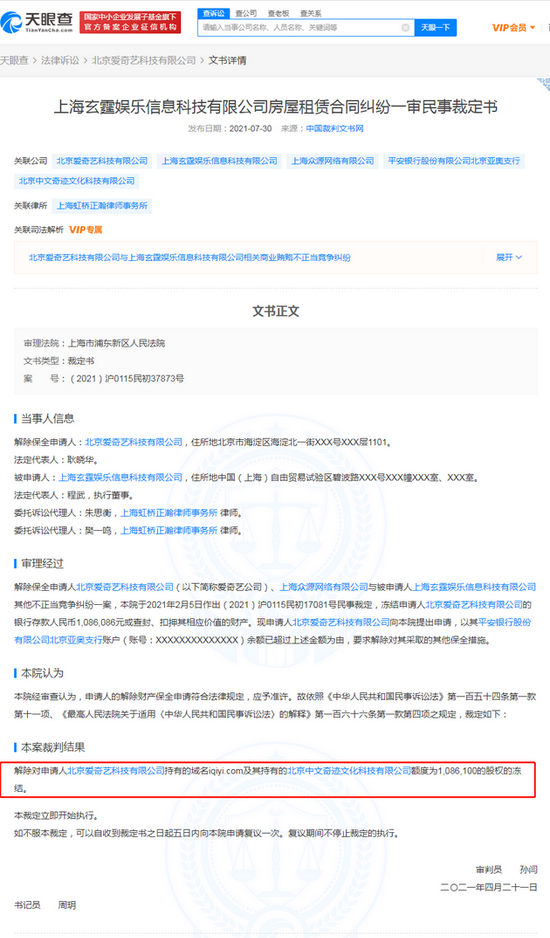Open 朱思衡's law firm link
Screen dimensions: 550x938
click(x=169, y=513)
